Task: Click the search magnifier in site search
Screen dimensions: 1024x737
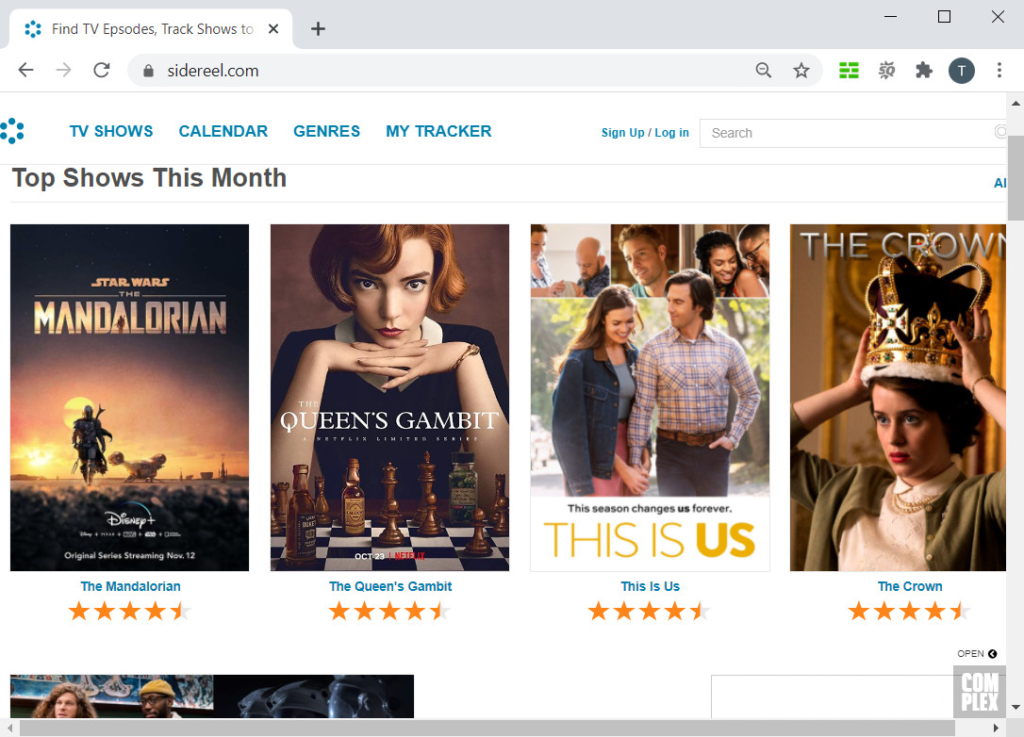Action: click(x=1000, y=132)
